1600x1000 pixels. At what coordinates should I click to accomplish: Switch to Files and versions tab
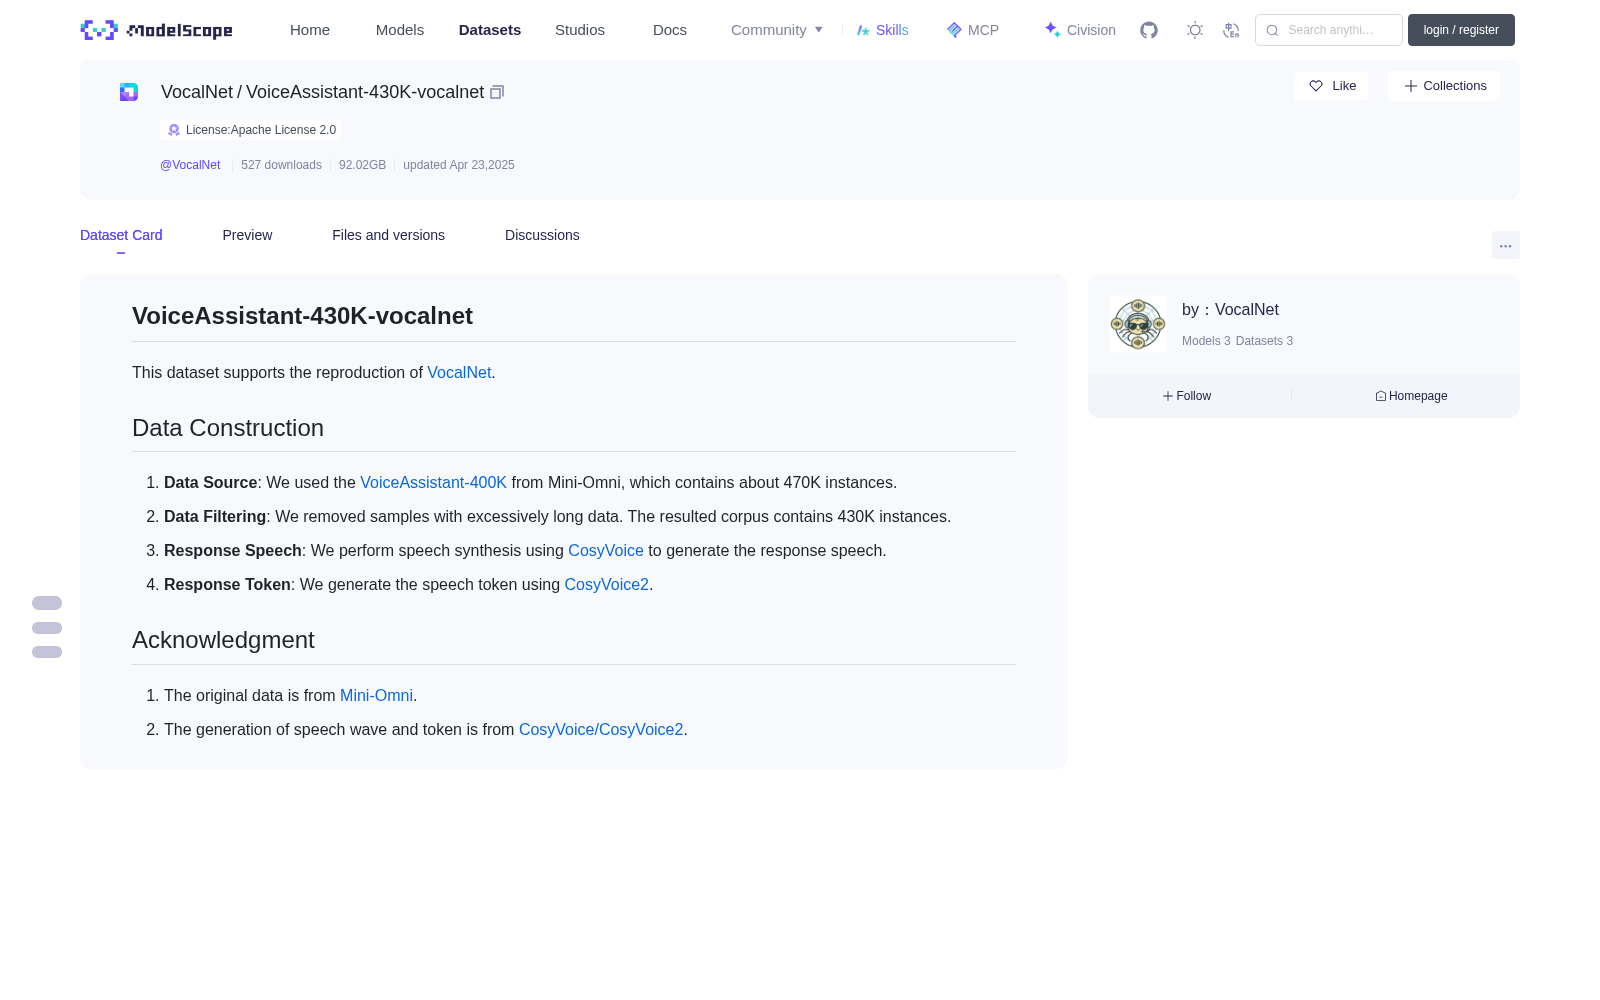click(388, 235)
